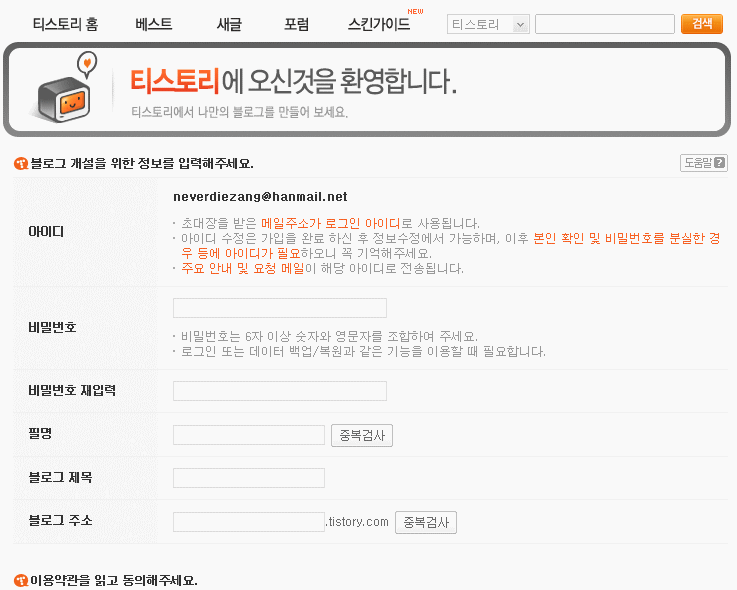
Task: Click the 주요 안내 및 요청 메일 text
Action: pos(243,268)
